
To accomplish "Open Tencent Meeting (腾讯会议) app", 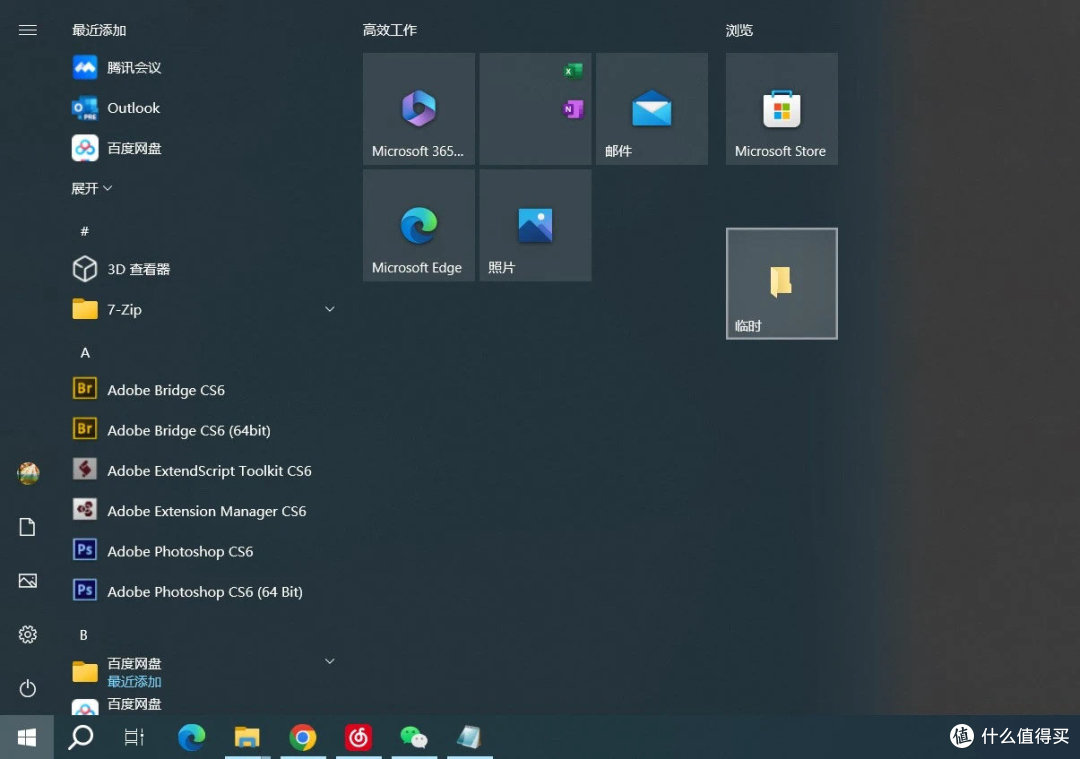I will pos(203,67).
